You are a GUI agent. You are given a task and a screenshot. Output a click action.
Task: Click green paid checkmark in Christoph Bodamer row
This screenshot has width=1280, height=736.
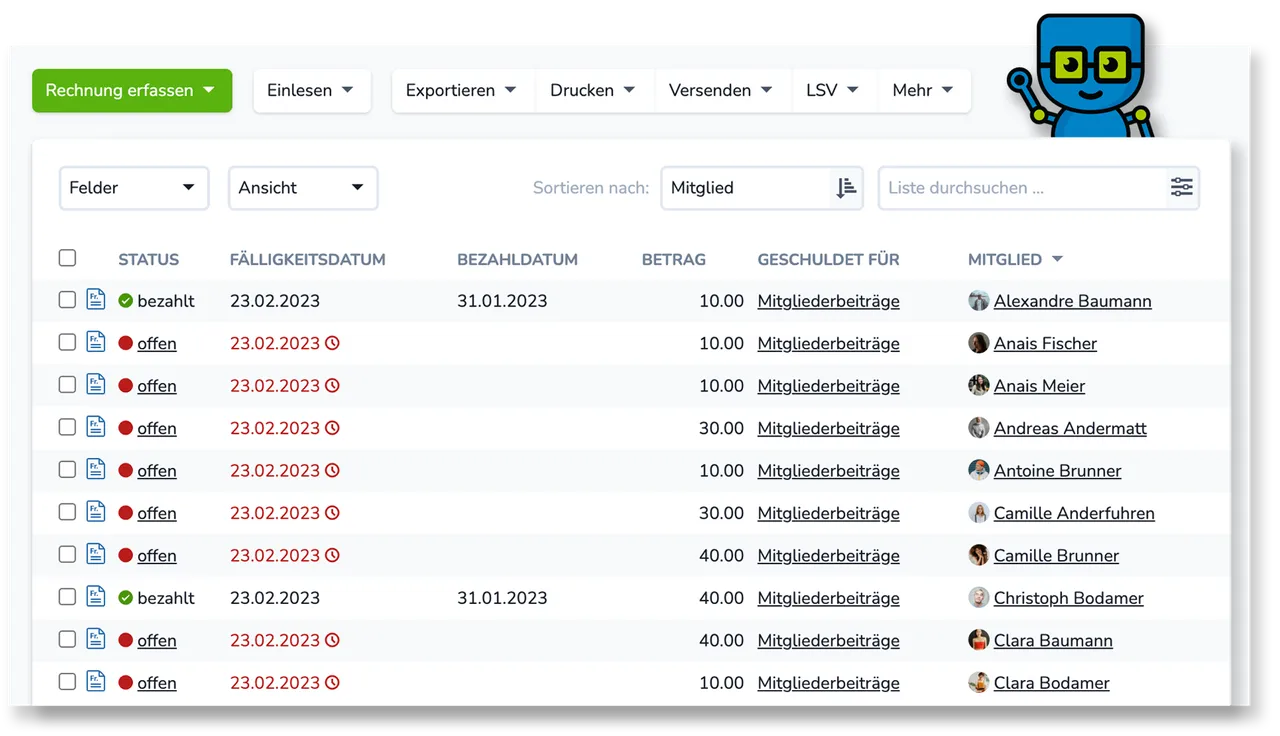126,598
